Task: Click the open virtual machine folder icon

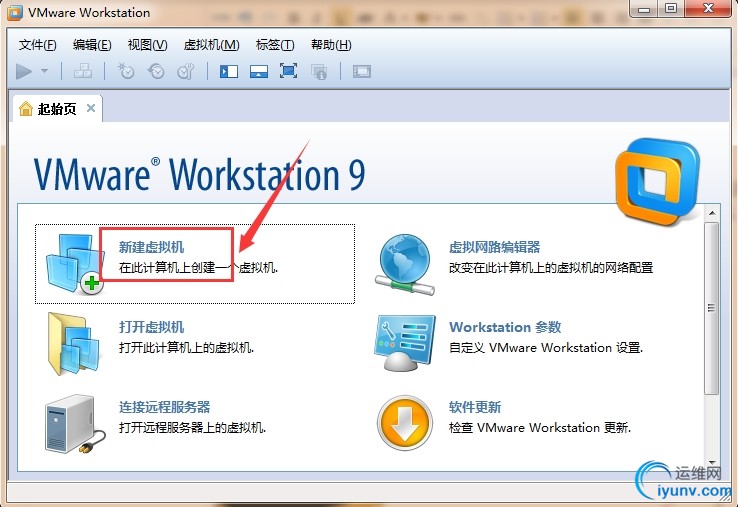Action: click(74, 344)
